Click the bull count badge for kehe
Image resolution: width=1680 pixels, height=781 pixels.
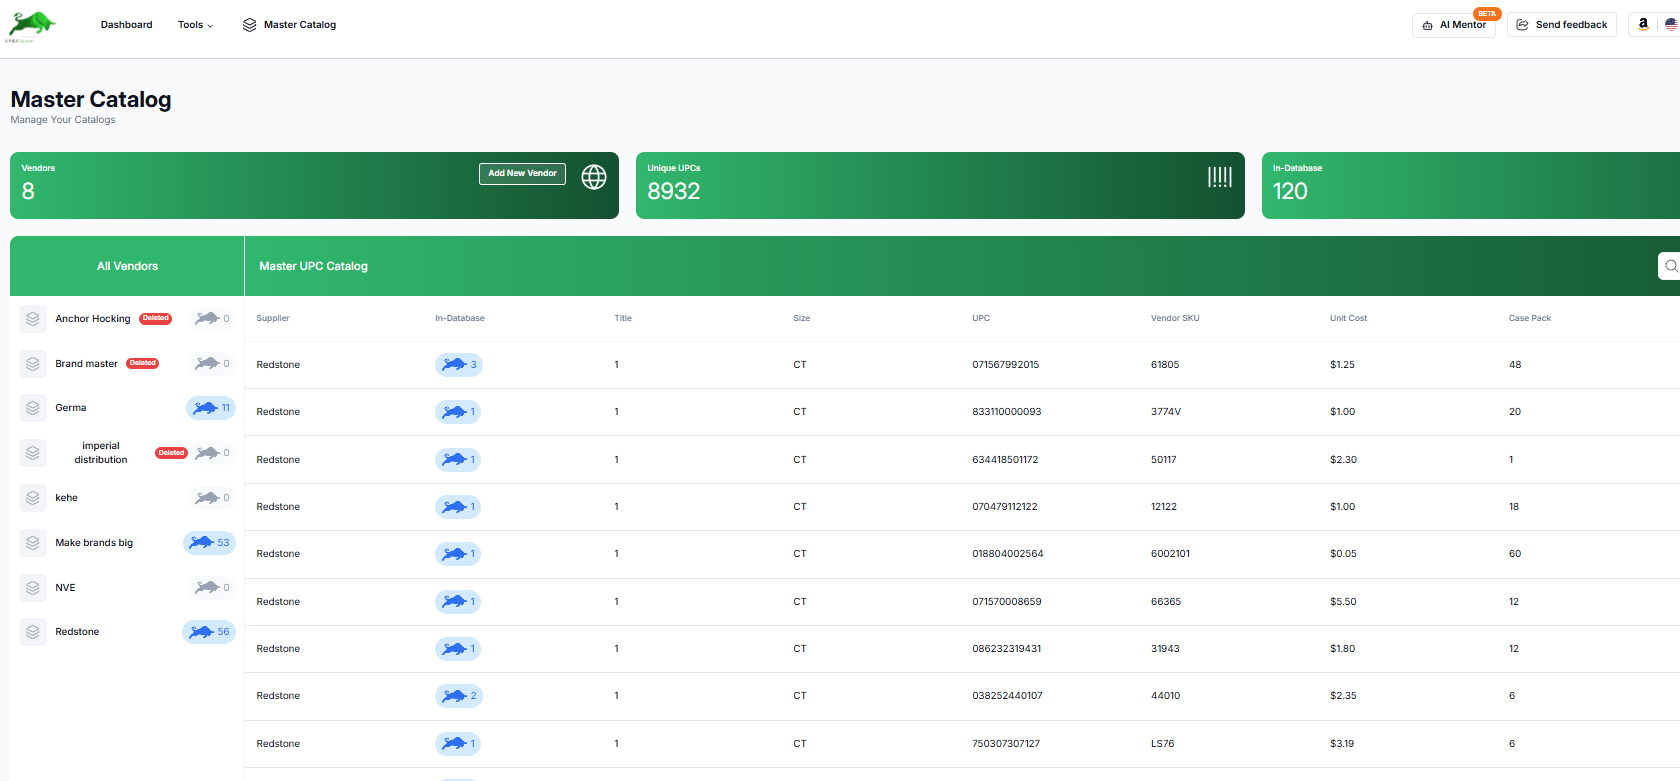pos(212,498)
